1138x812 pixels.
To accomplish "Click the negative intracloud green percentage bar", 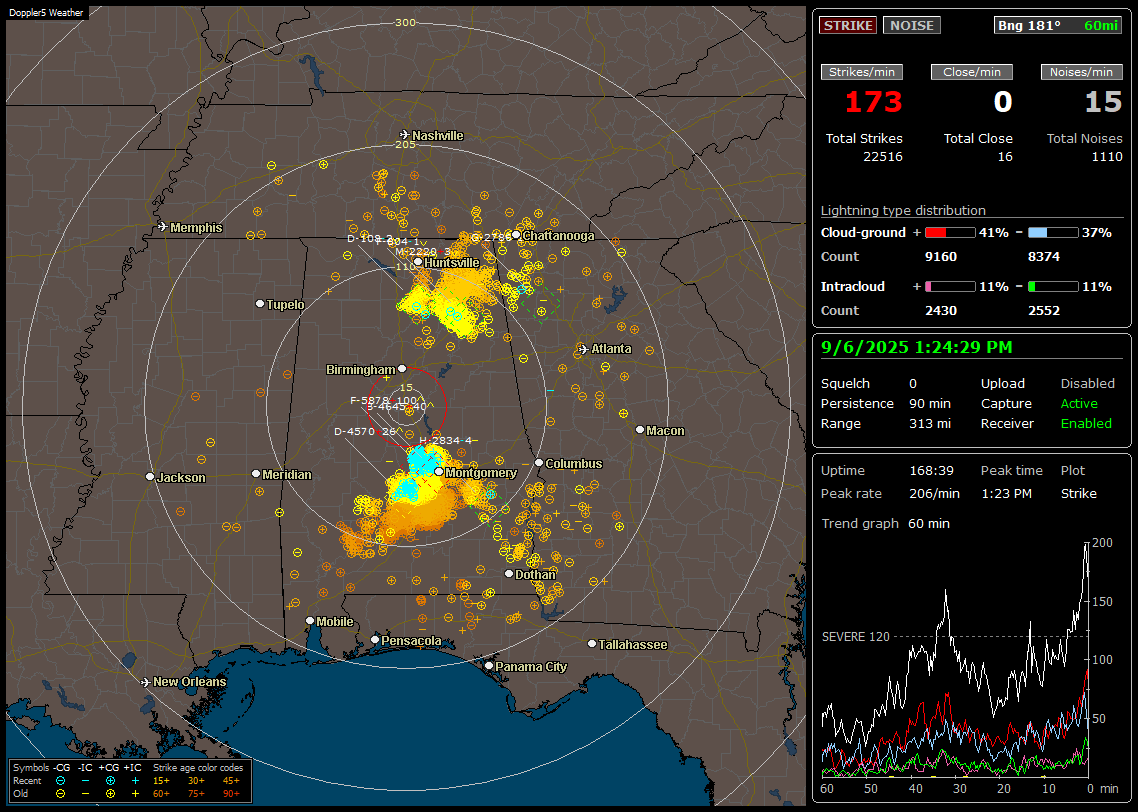I will 1053,287.
